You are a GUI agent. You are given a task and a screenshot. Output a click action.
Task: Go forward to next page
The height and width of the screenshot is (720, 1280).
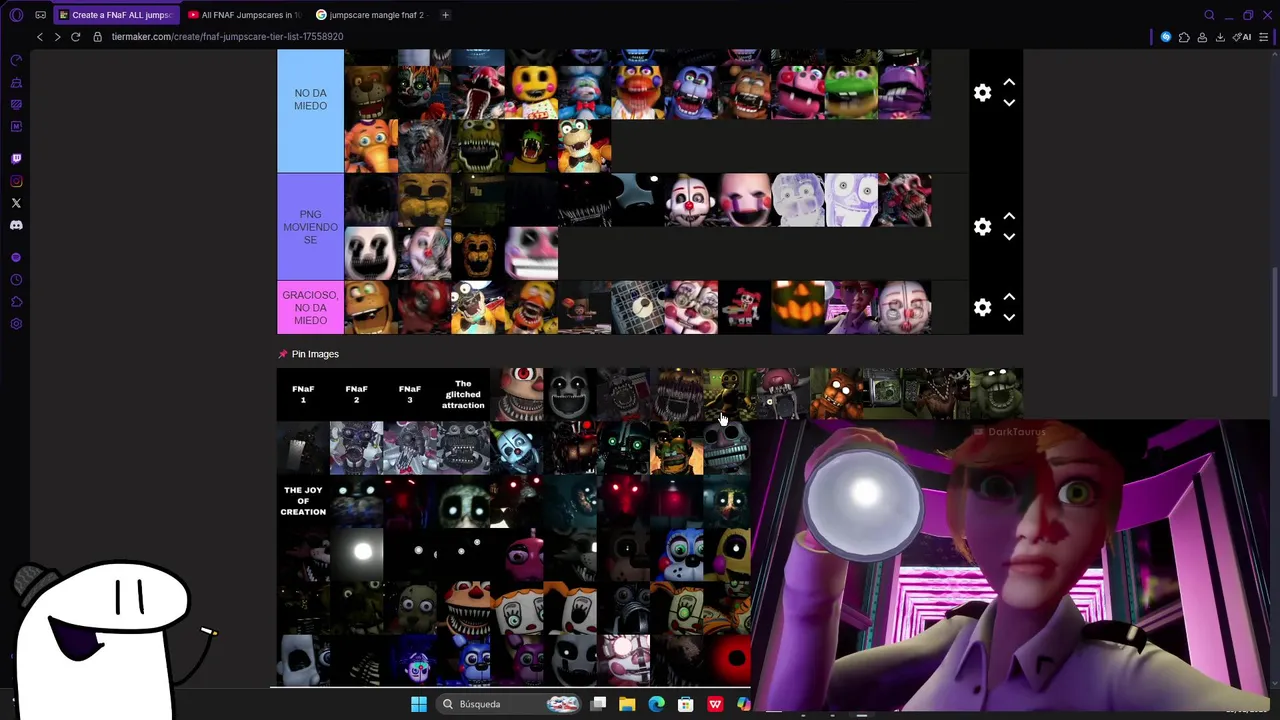coord(57,37)
